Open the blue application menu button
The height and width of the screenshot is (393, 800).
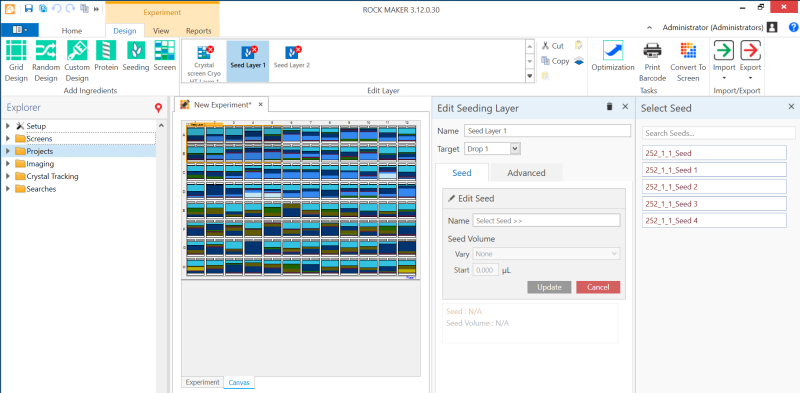pyautogui.click(x=19, y=30)
